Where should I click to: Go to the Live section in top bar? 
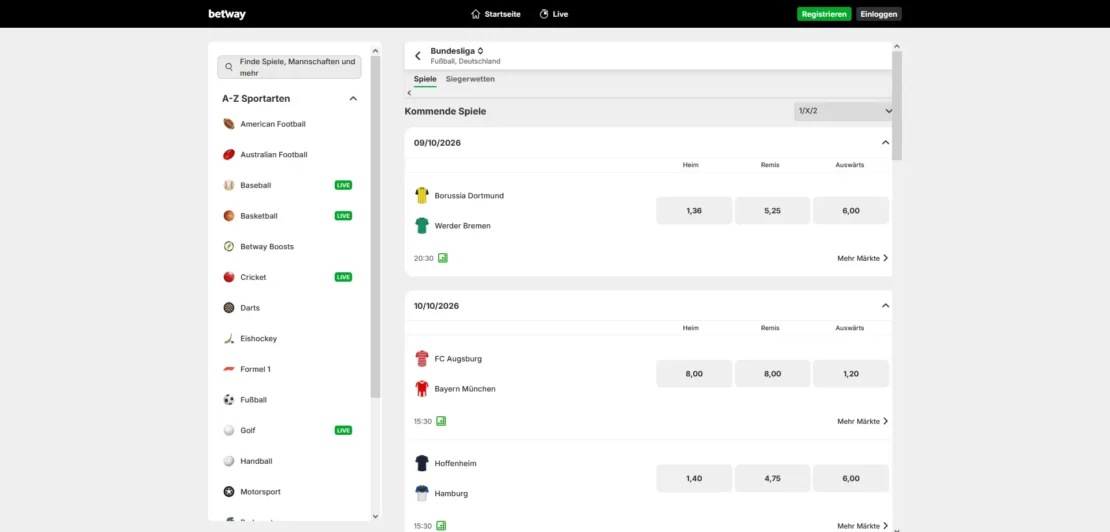click(x=554, y=14)
